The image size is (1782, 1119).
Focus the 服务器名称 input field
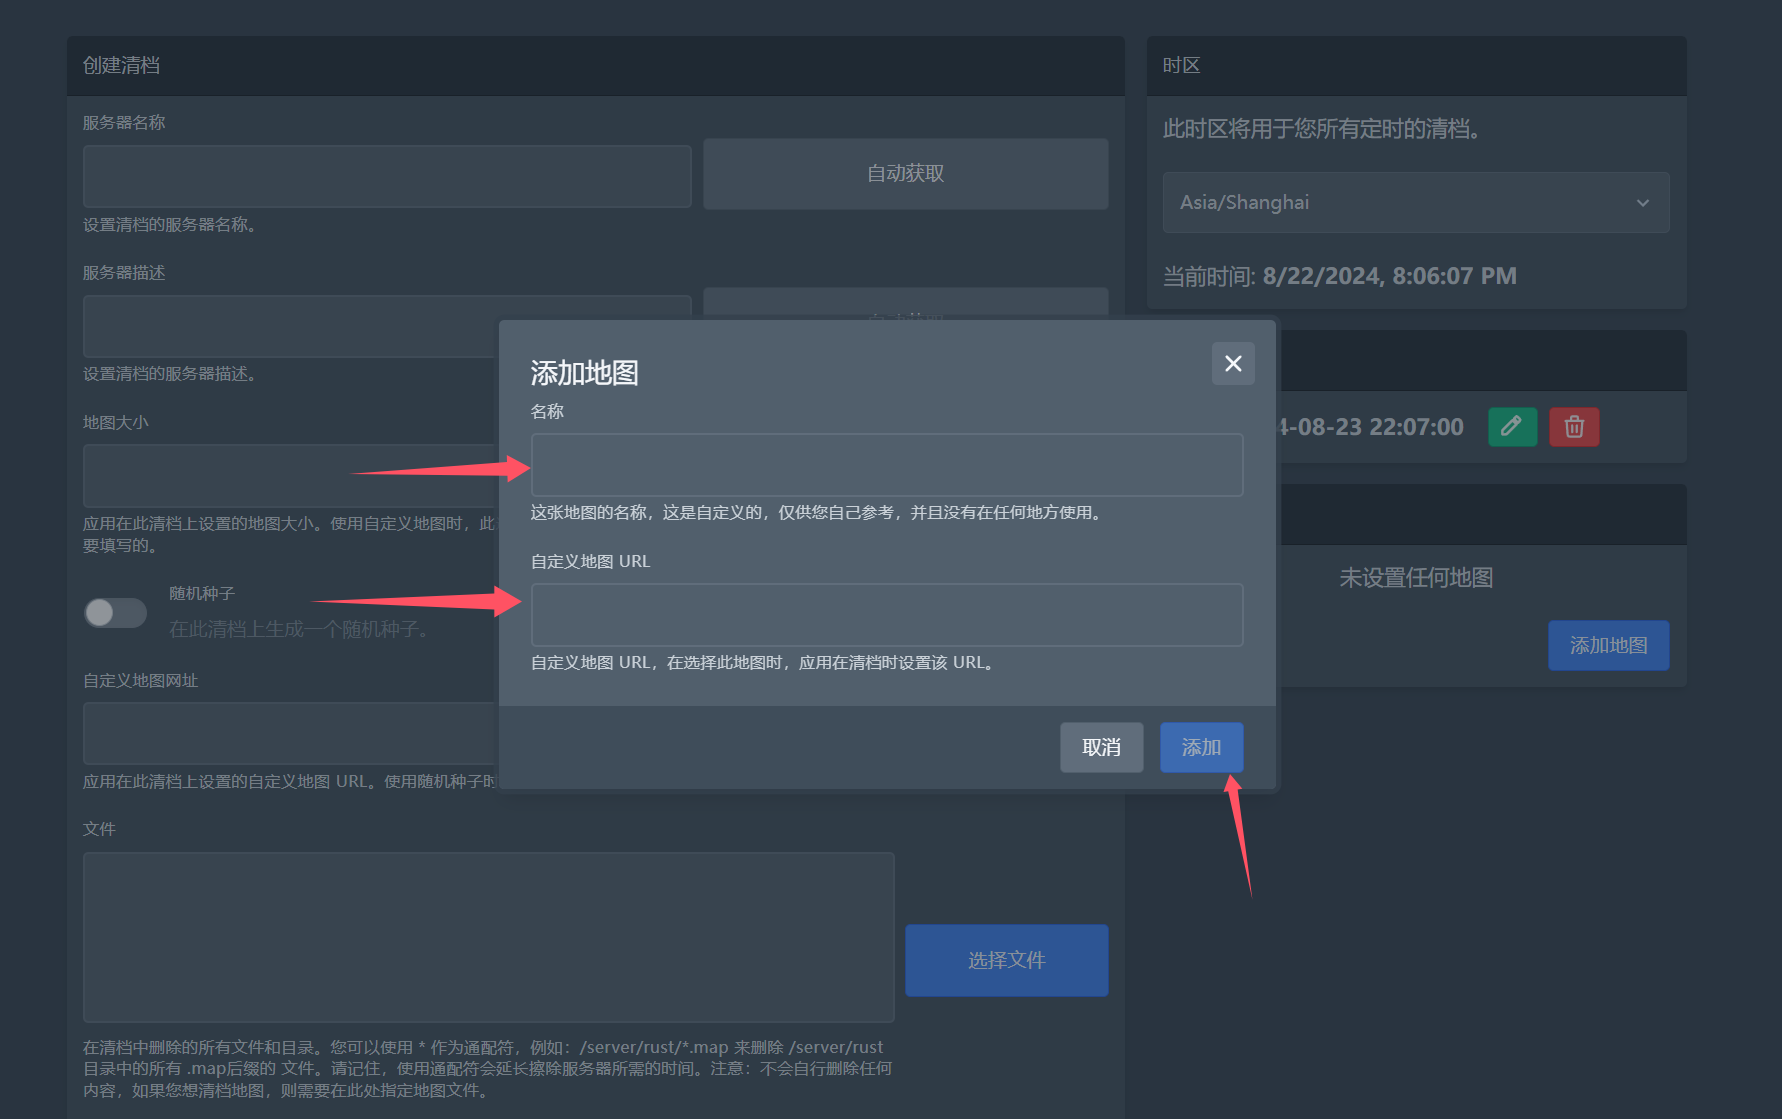coord(387,177)
